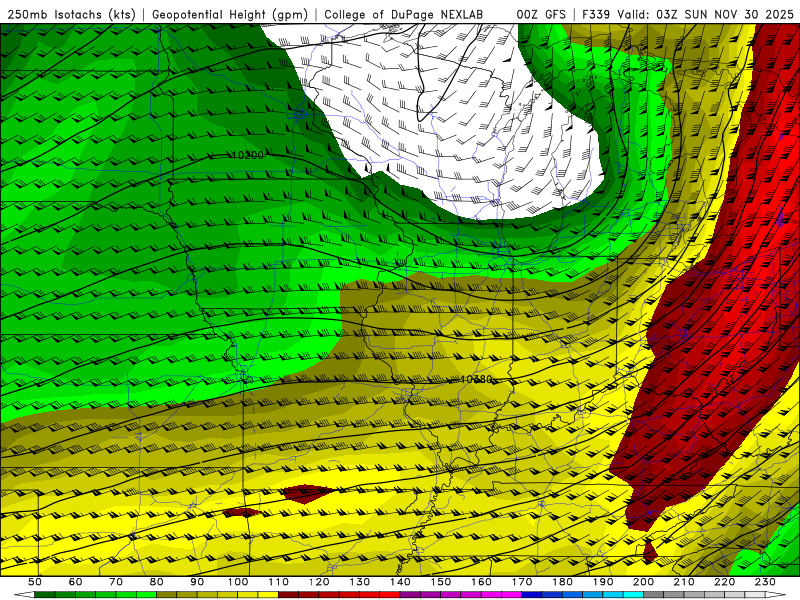
Task: Click the 90 value on the color scale
Action: pyautogui.click(x=197, y=582)
